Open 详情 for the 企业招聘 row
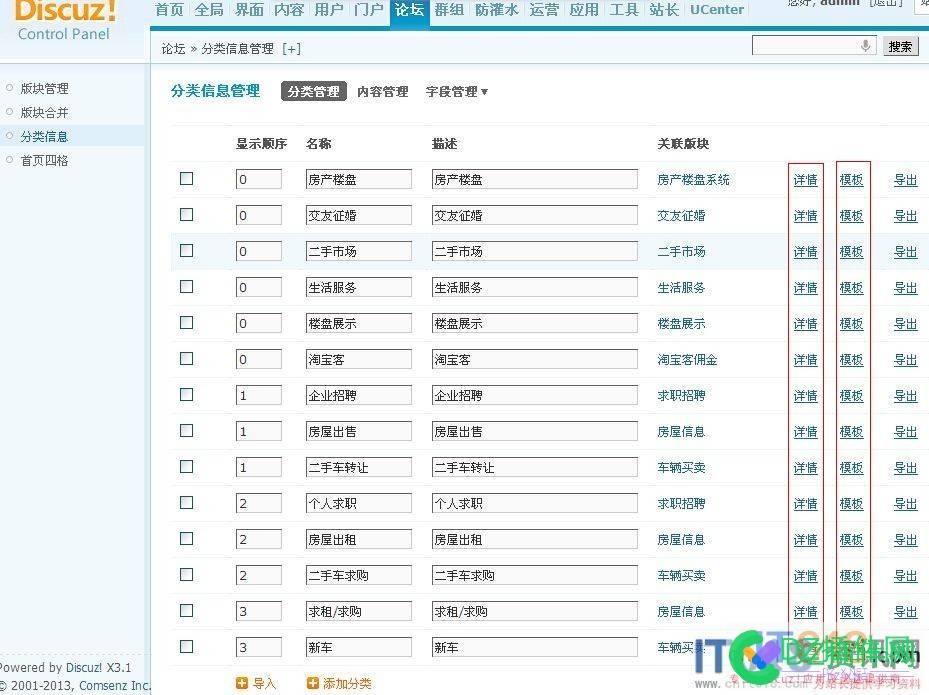This screenshot has height=695, width=929. pyautogui.click(x=805, y=396)
